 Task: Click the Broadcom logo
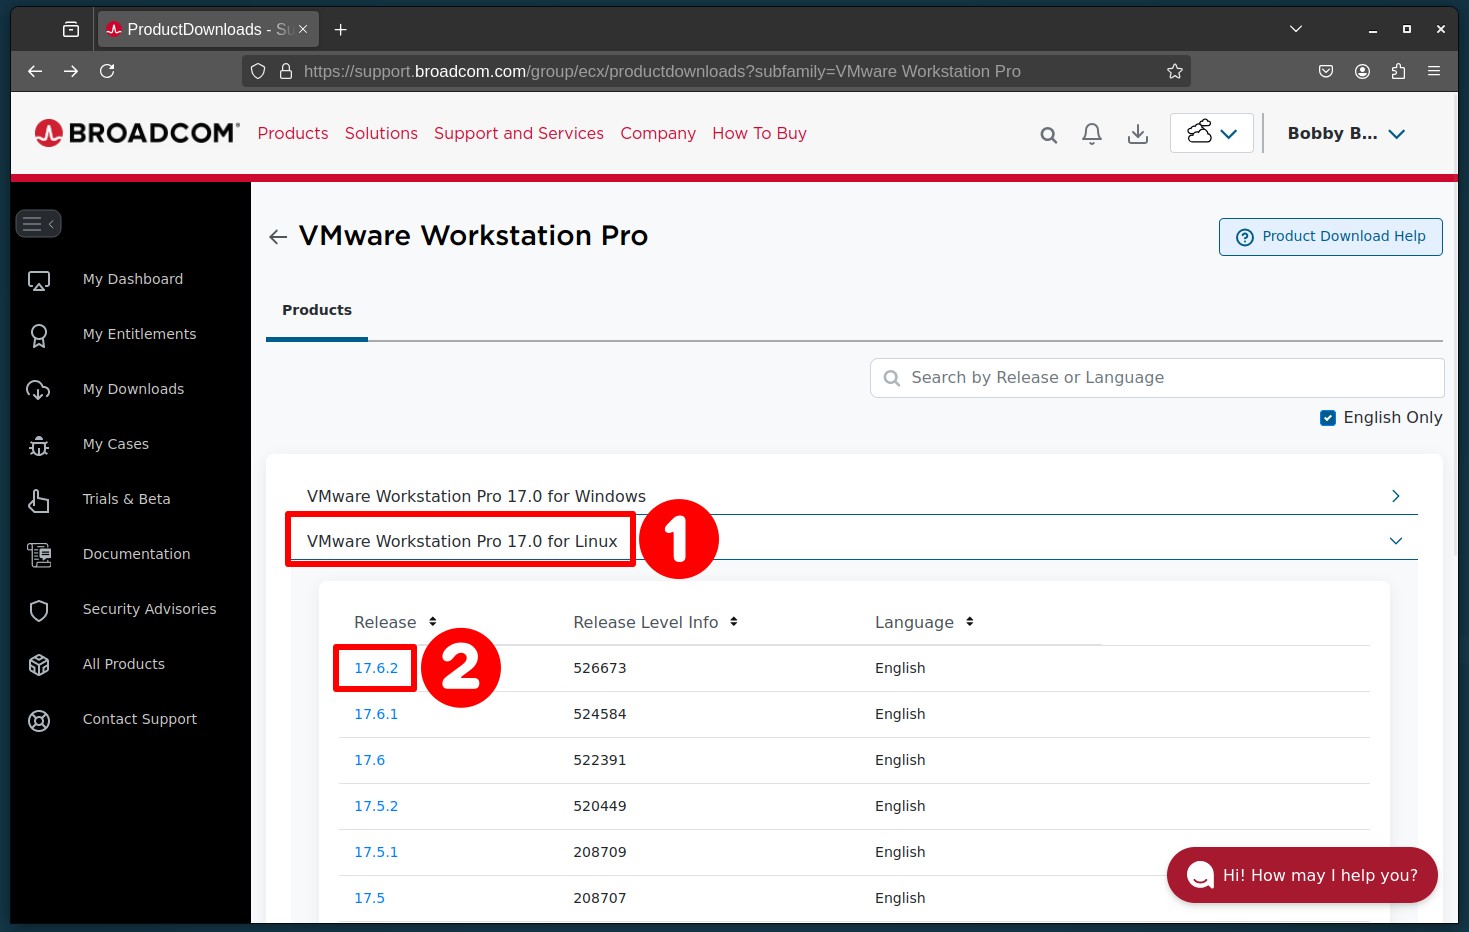tap(137, 133)
